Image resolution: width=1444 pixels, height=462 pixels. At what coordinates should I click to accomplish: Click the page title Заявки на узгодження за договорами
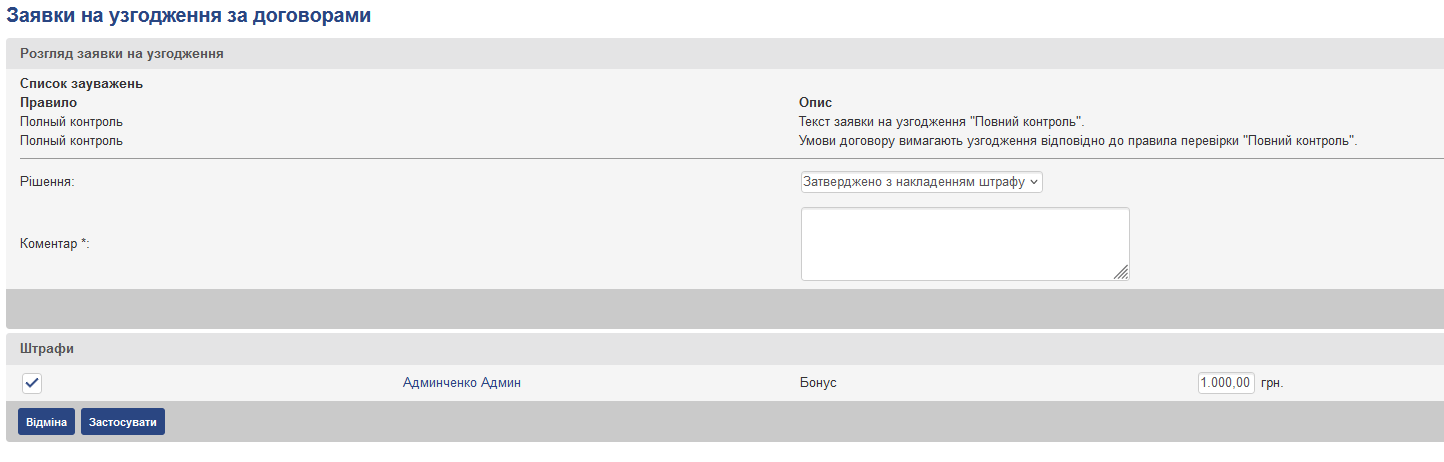pyautogui.click(x=189, y=16)
